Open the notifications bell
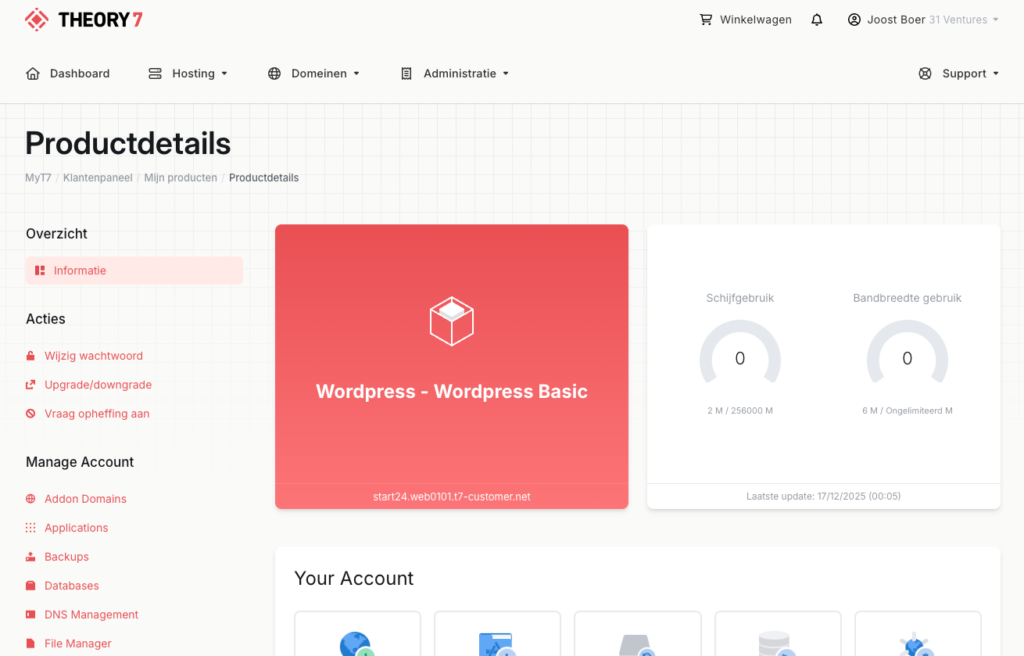 (817, 20)
